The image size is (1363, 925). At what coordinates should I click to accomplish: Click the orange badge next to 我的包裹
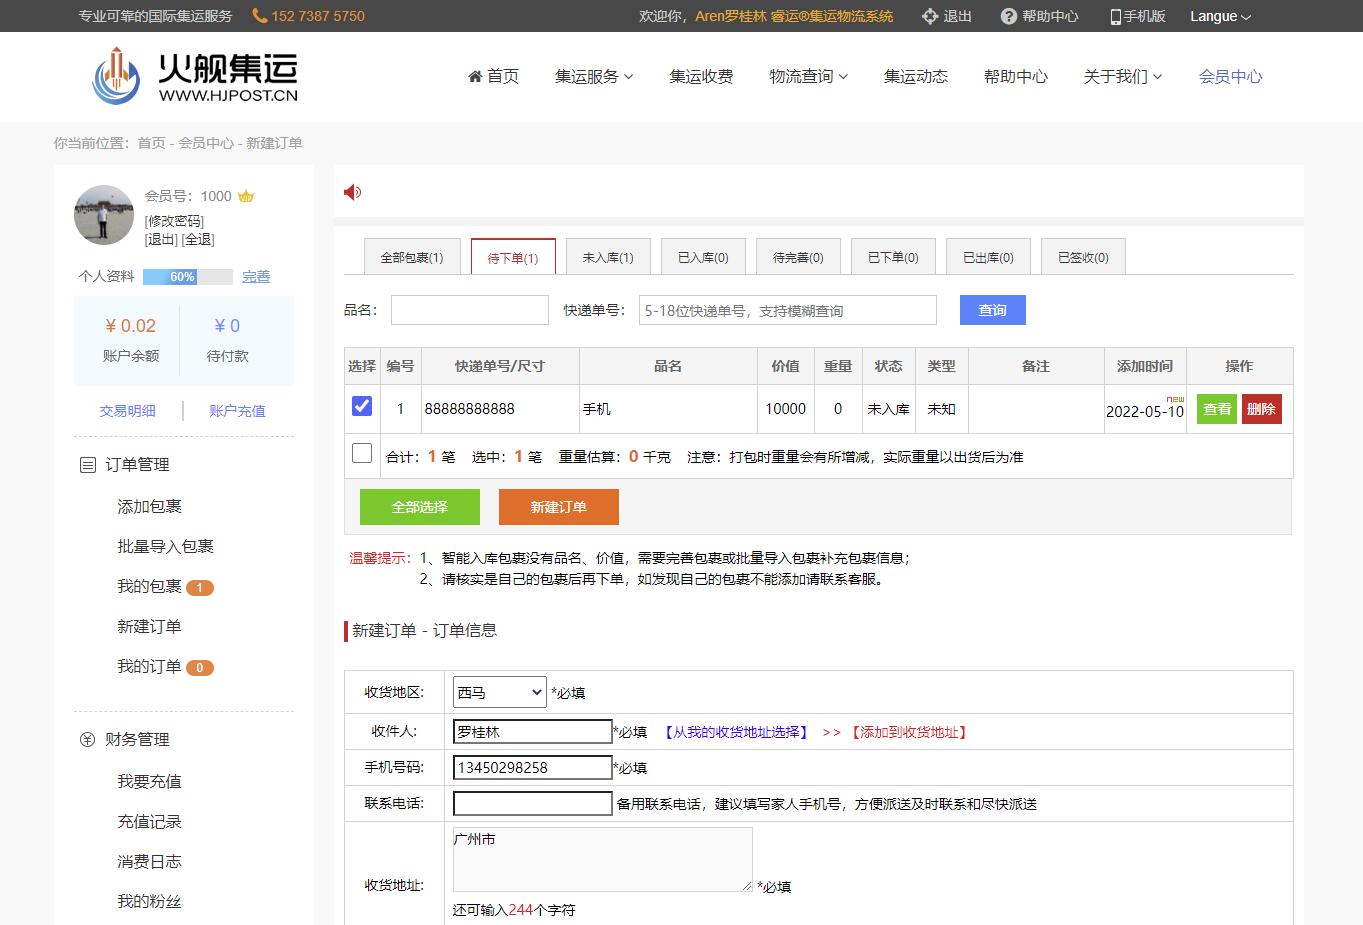[199, 587]
